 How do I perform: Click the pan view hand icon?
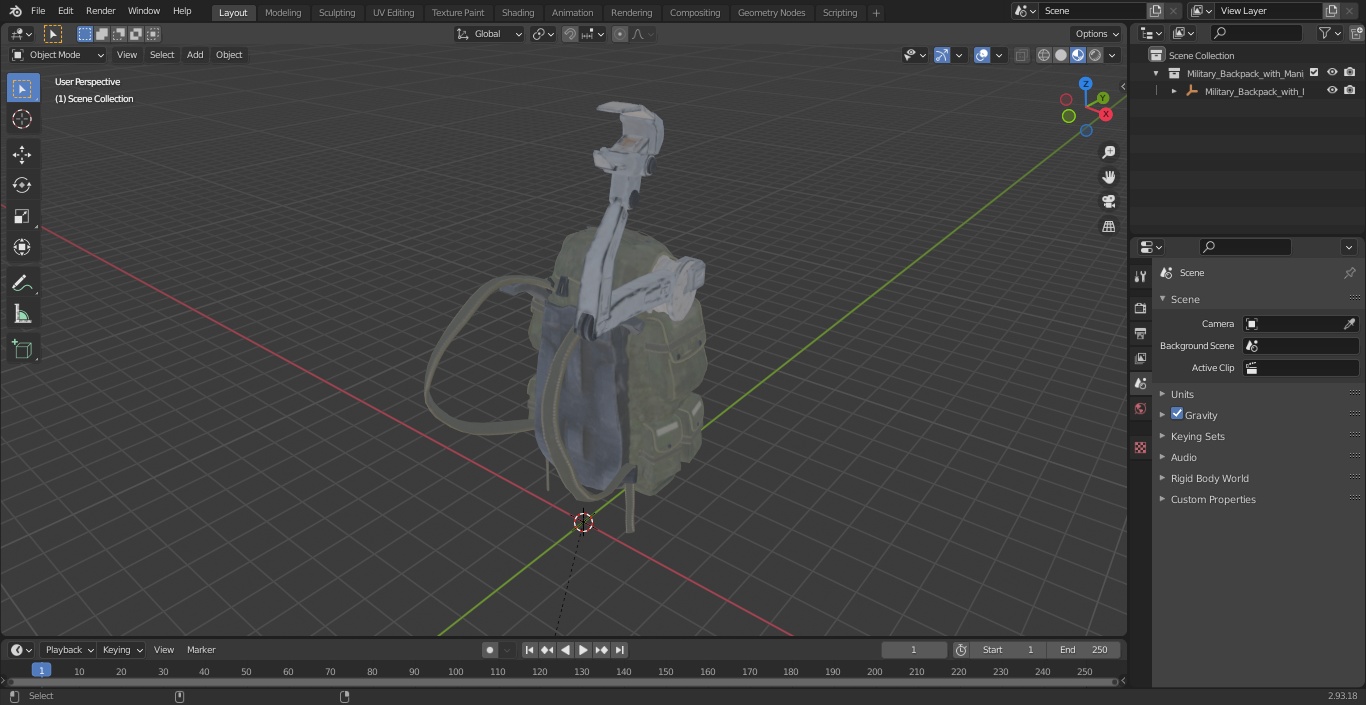[x=1108, y=177]
